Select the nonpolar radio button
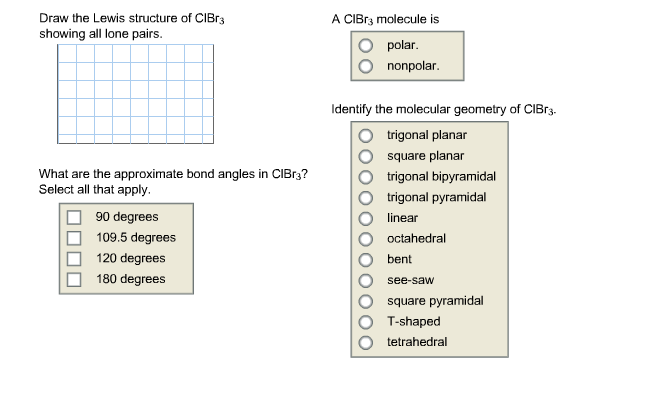The height and width of the screenshot is (393, 654). click(366, 66)
